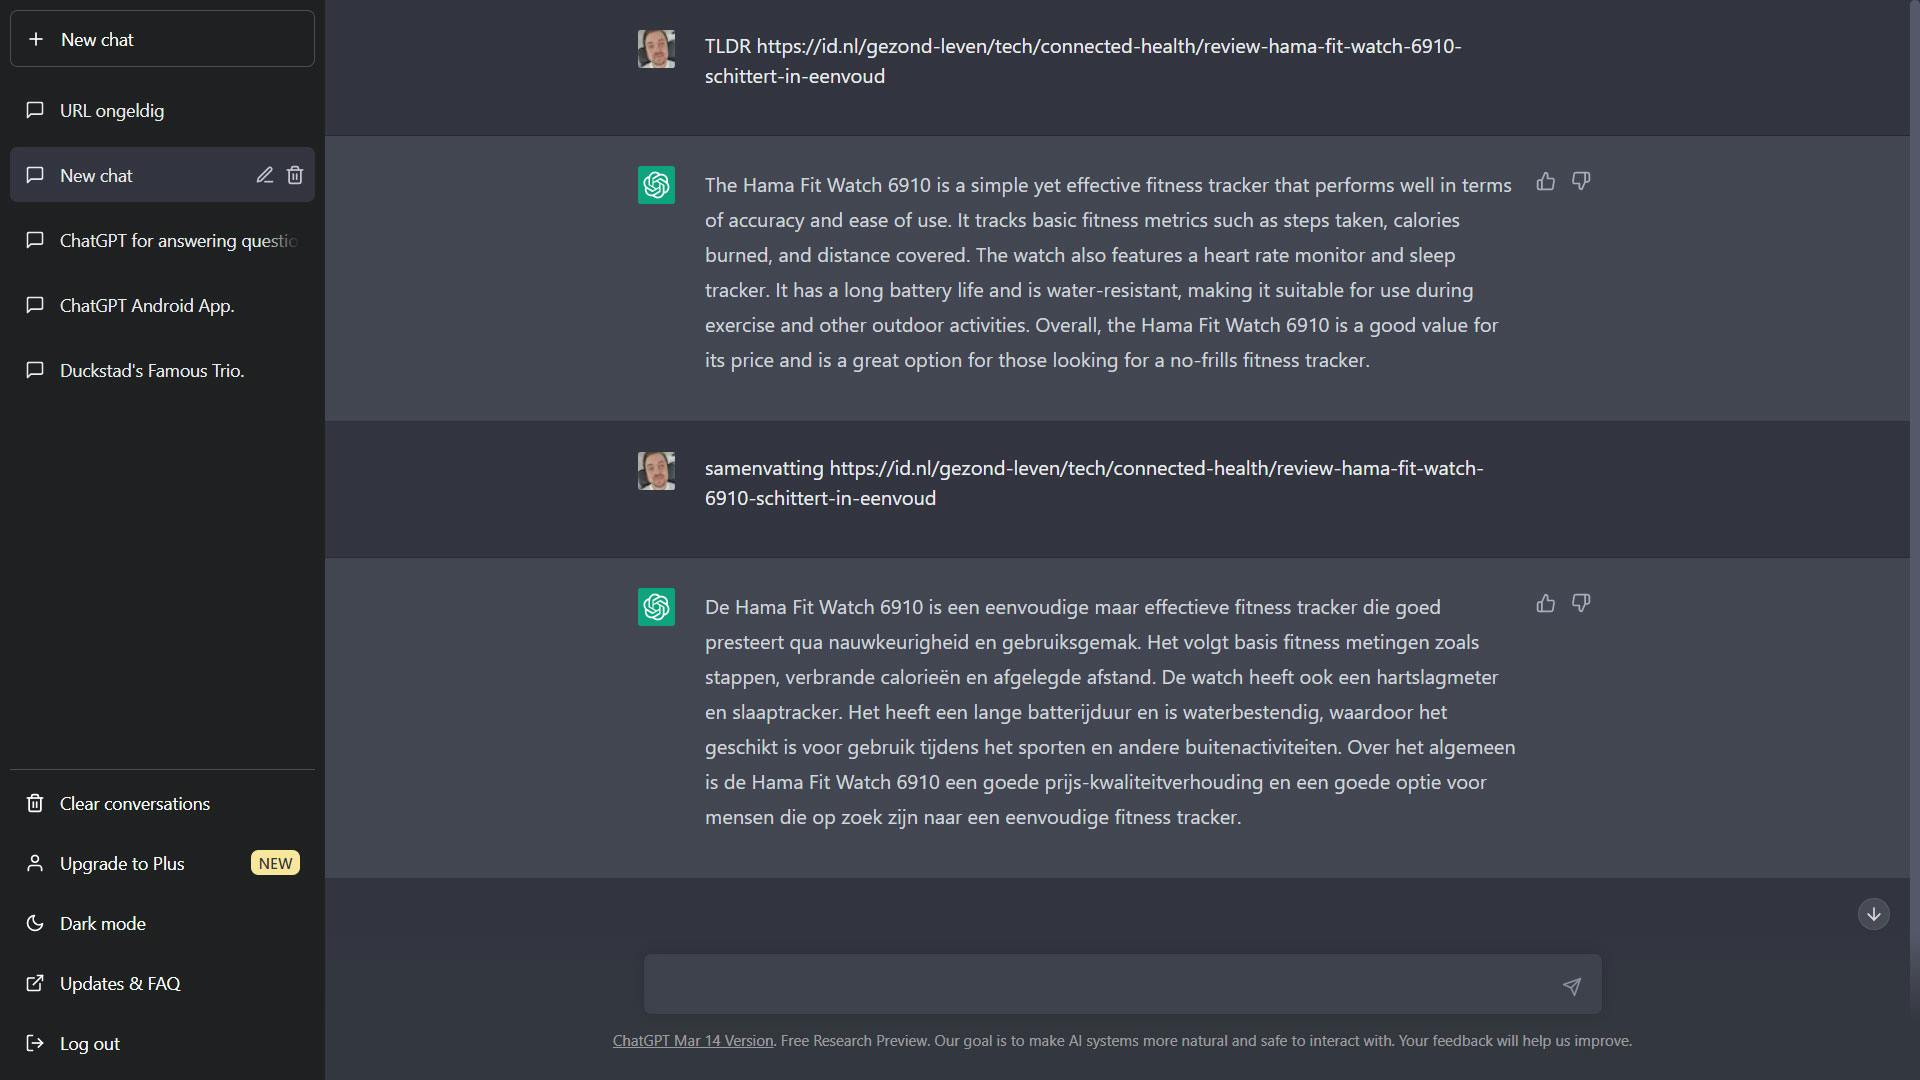The height and width of the screenshot is (1080, 1920).
Task: Thumbs down the English Hama Fit Watch response
Action: [1581, 181]
